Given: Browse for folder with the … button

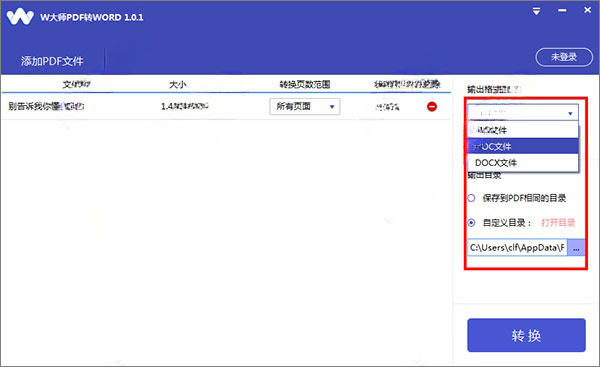Looking at the screenshot, I should point(576,248).
